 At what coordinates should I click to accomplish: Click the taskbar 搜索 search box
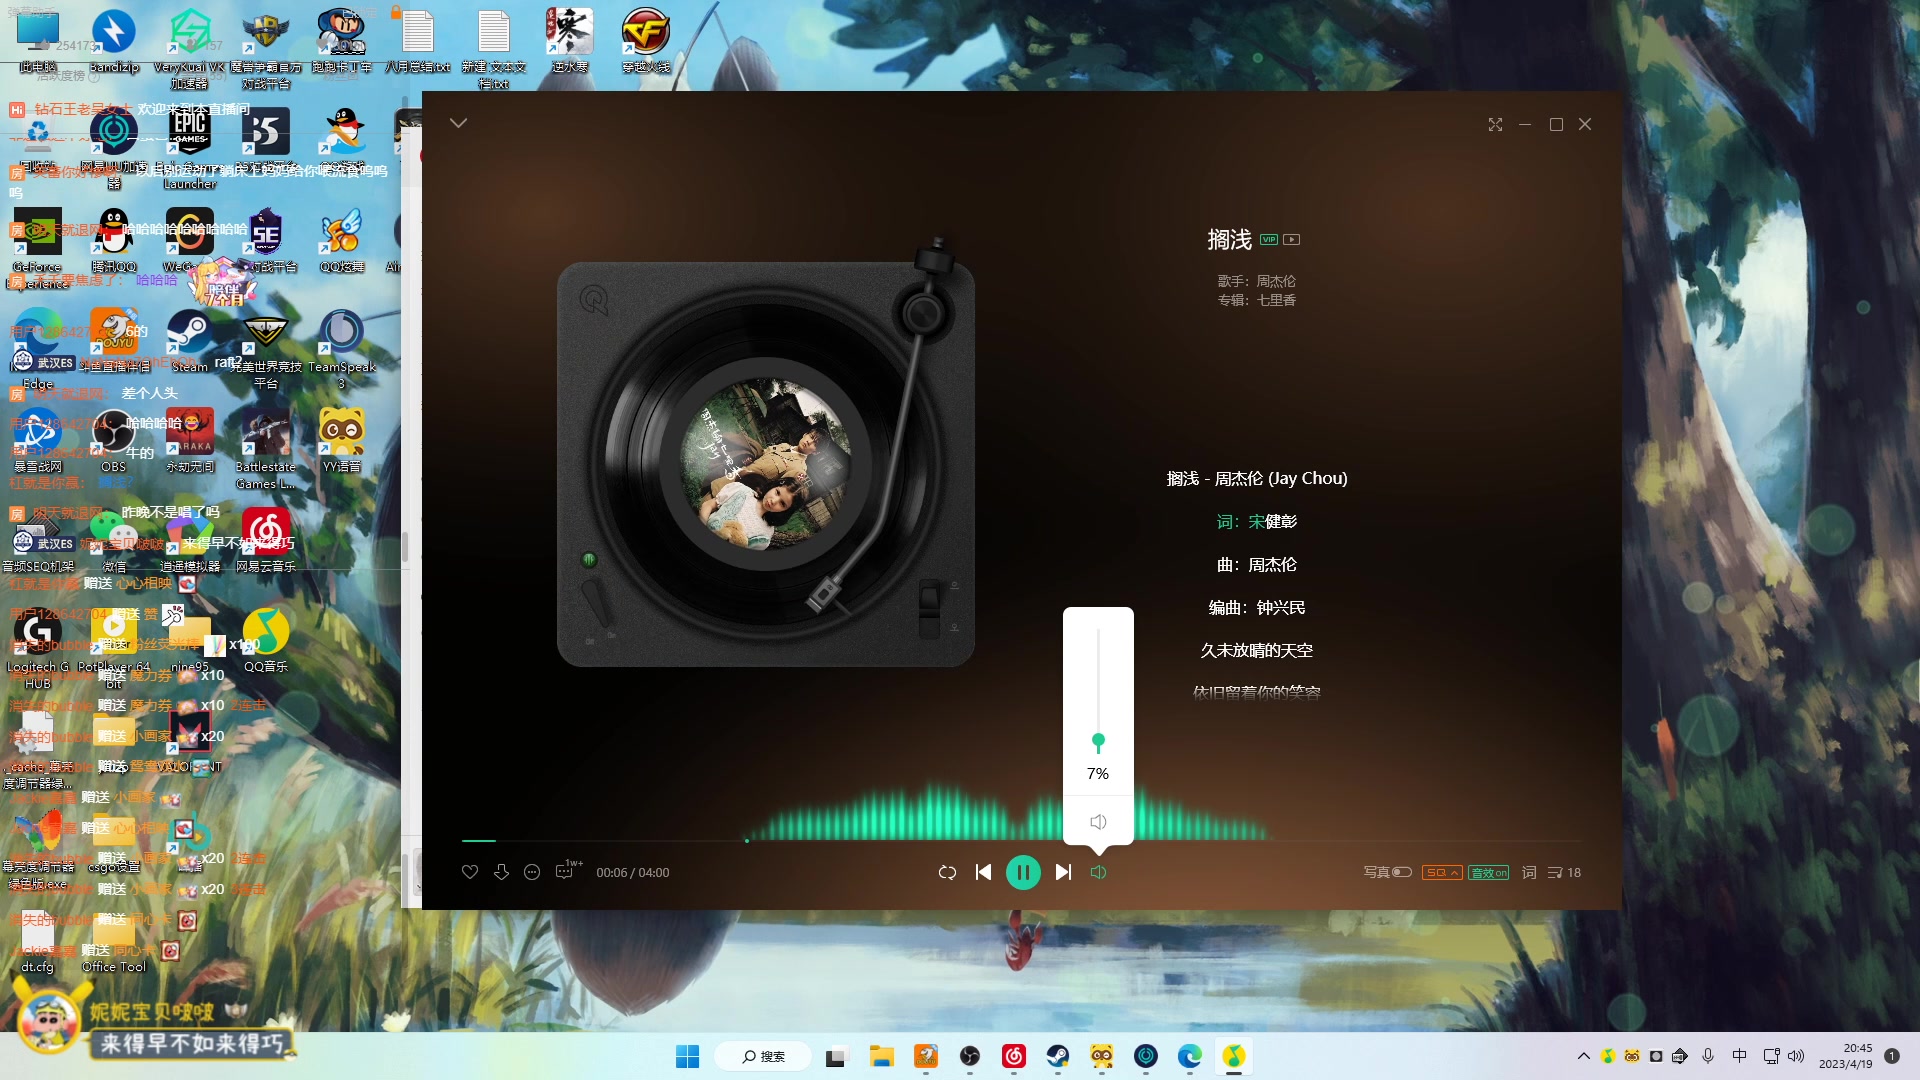[763, 1056]
